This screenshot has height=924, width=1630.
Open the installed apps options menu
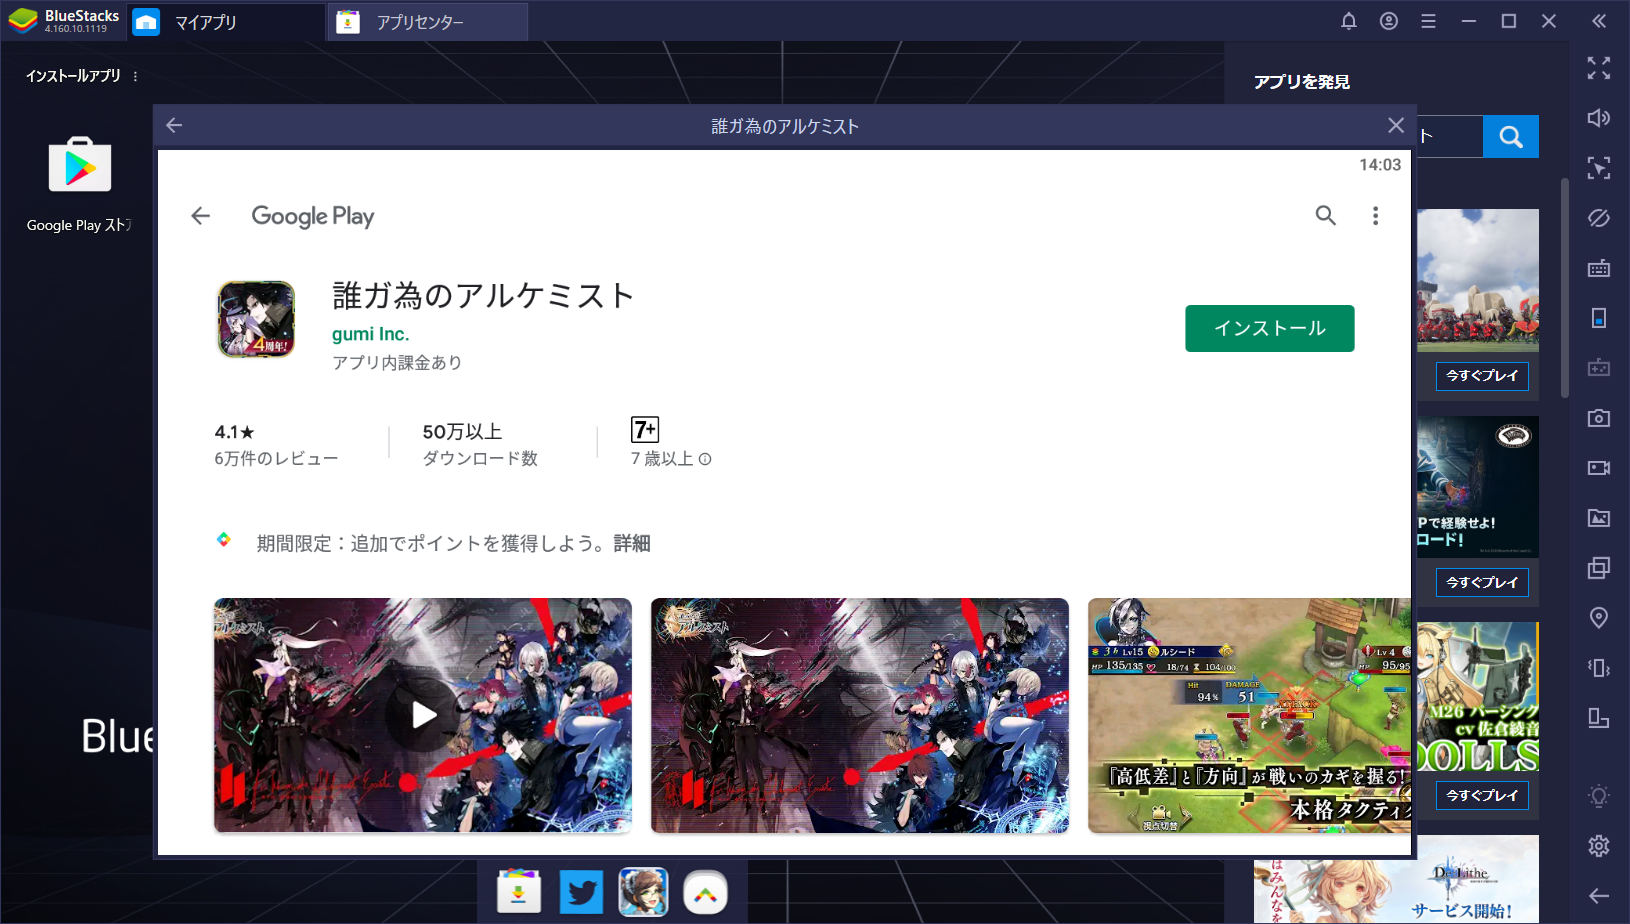click(135, 76)
